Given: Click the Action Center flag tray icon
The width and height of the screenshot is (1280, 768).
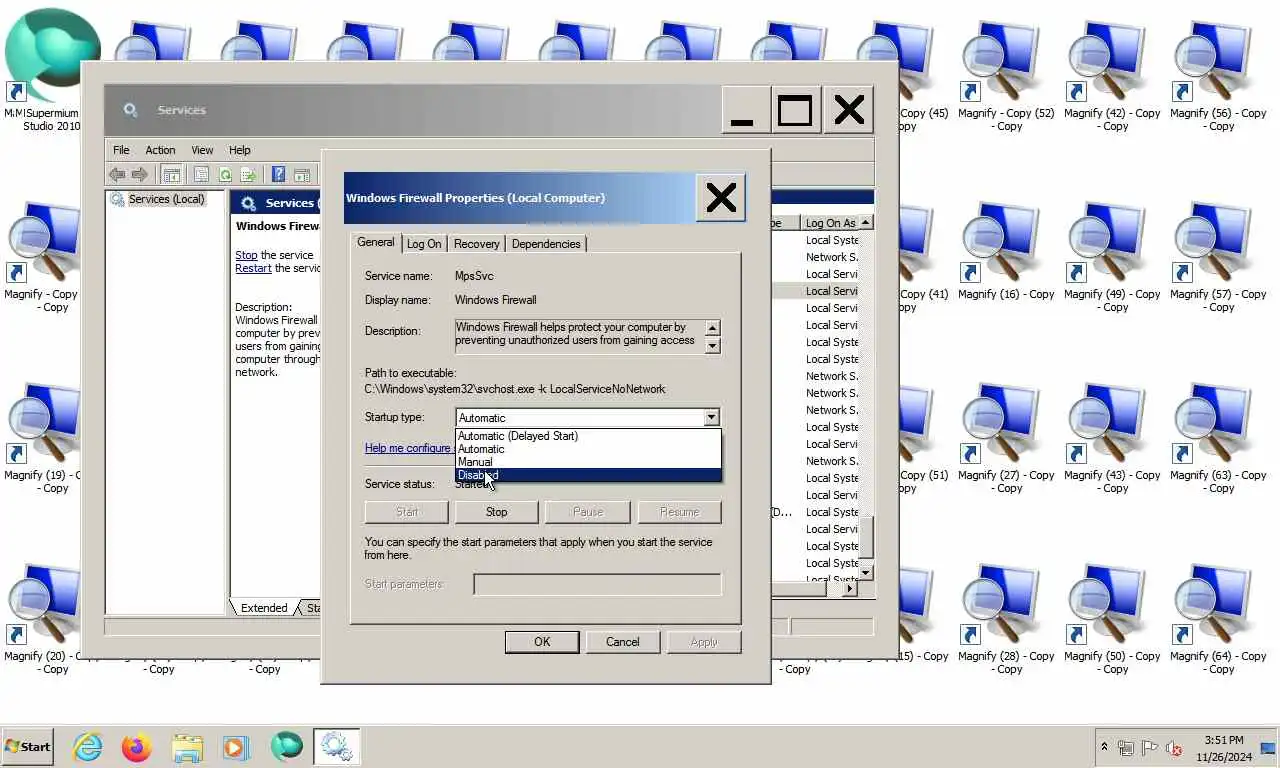Looking at the screenshot, I should coord(1150,747).
